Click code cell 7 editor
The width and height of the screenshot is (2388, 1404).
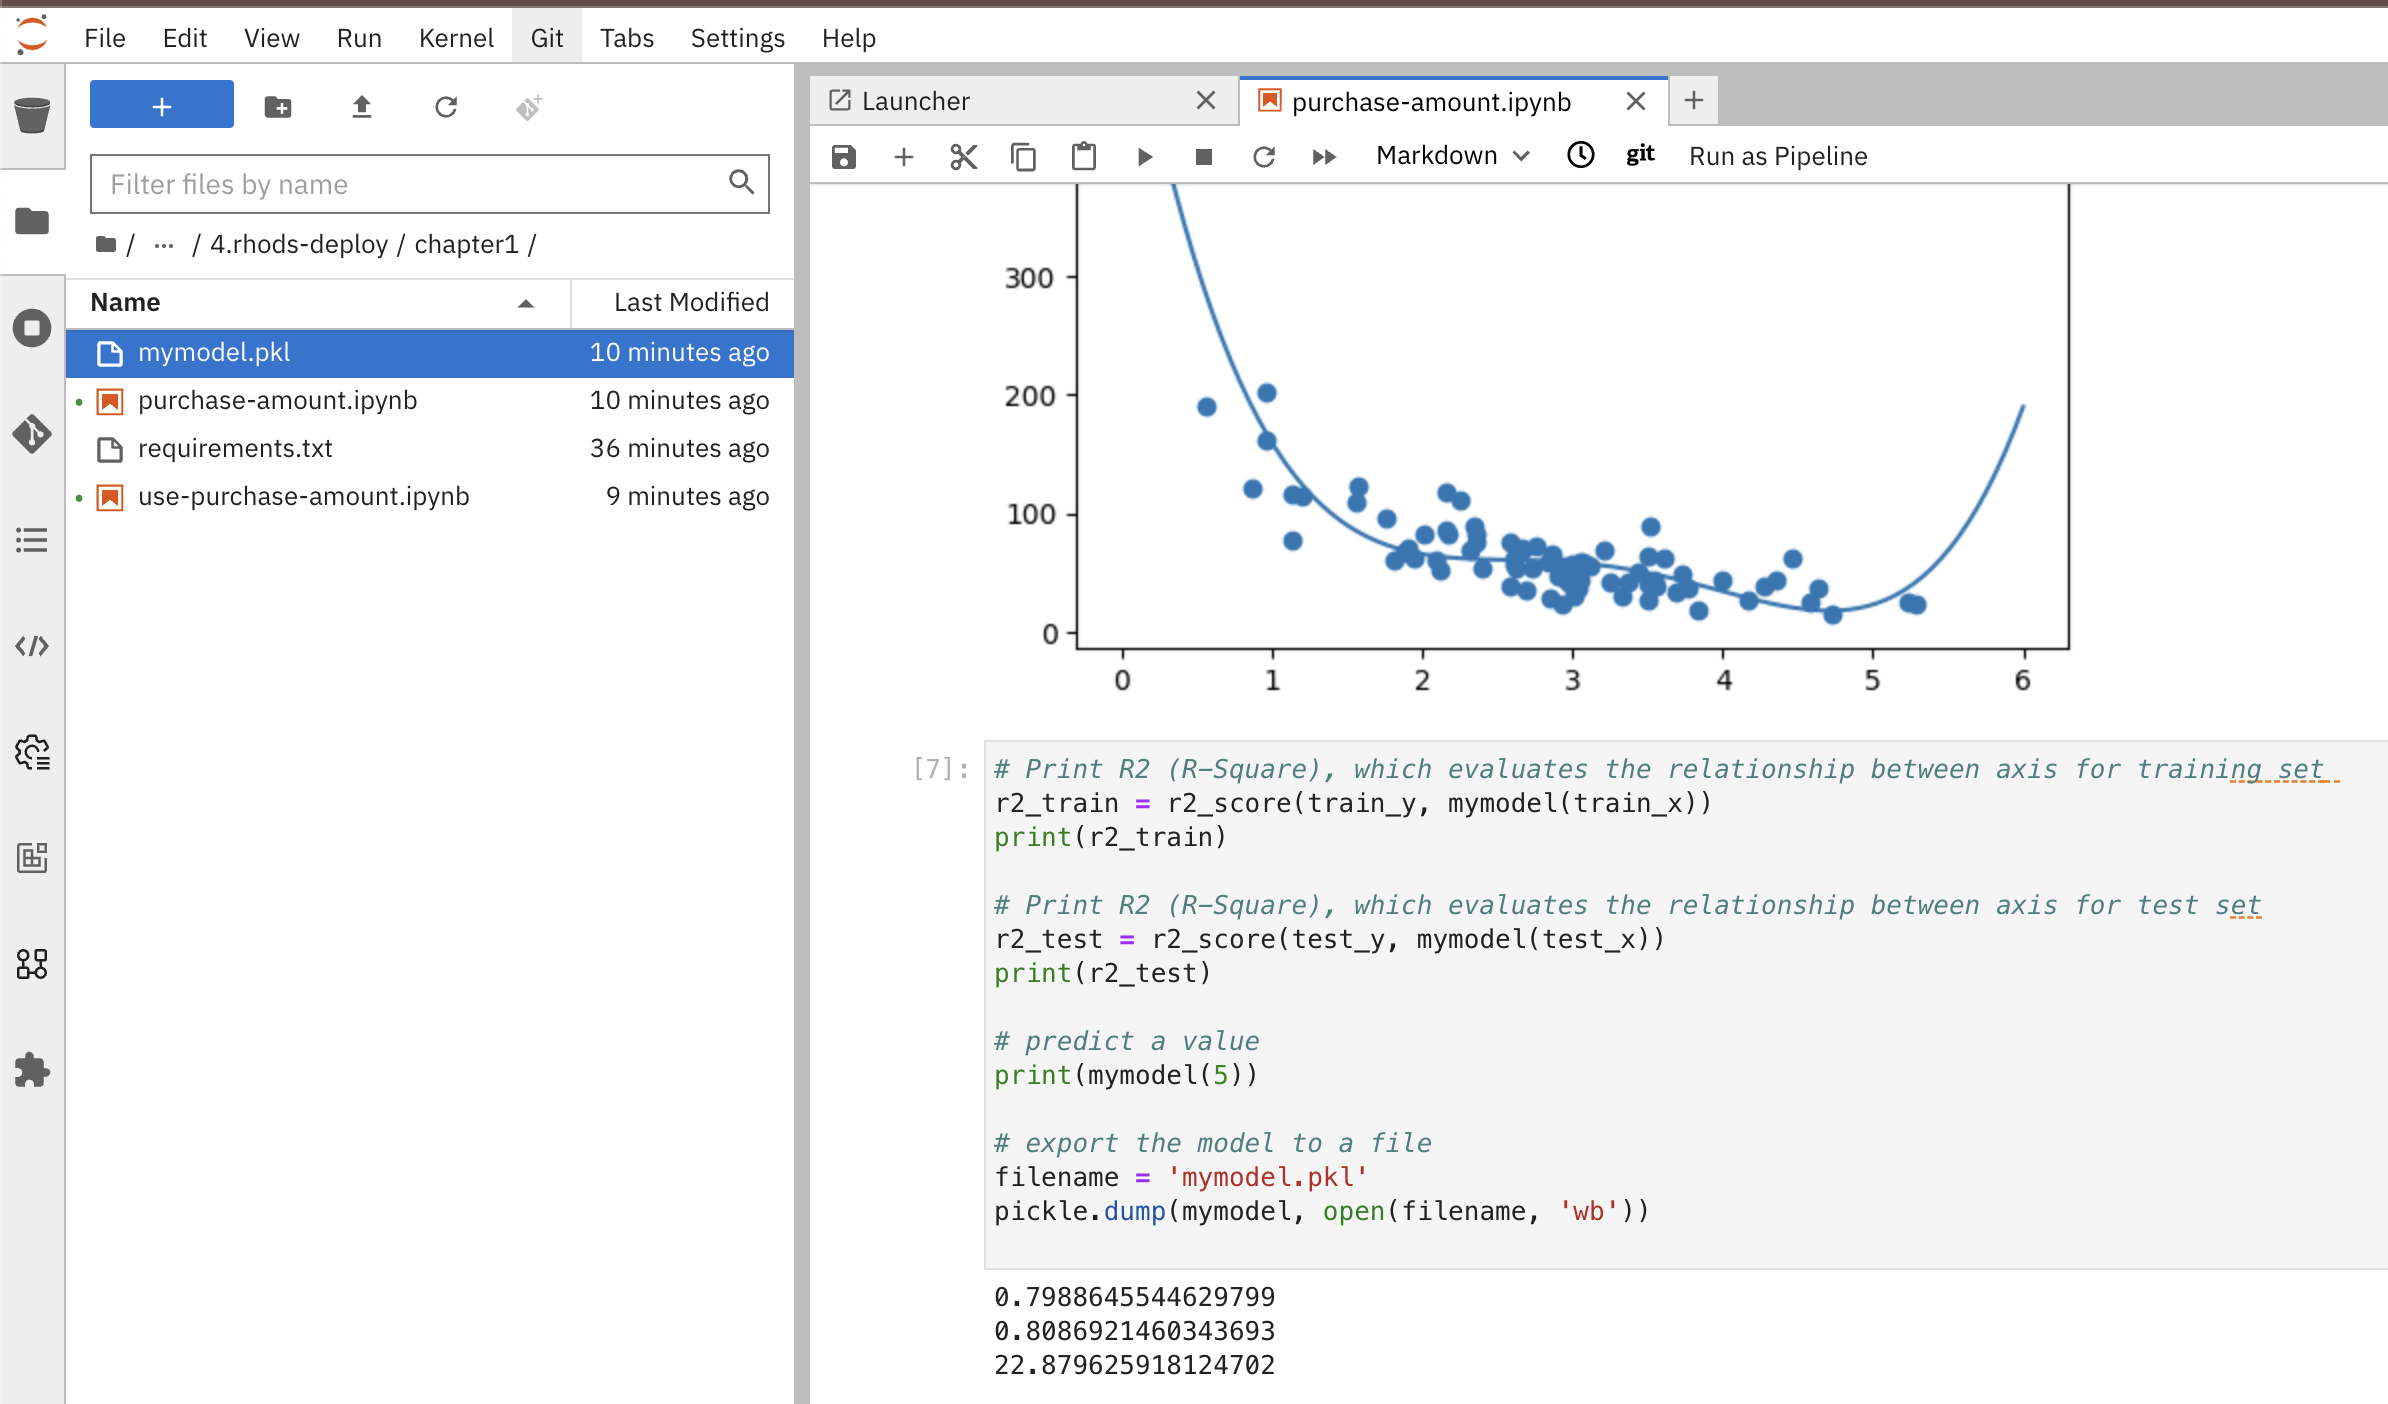pyautogui.click(x=1686, y=1004)
